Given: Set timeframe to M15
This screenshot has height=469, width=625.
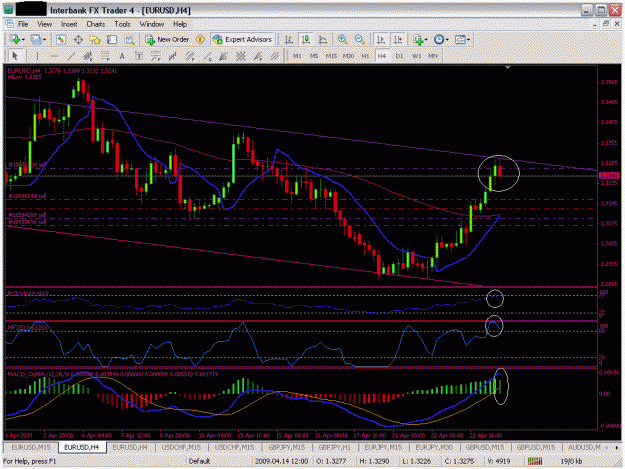Looking at the screenshot, I should click(x=331, y=56).
